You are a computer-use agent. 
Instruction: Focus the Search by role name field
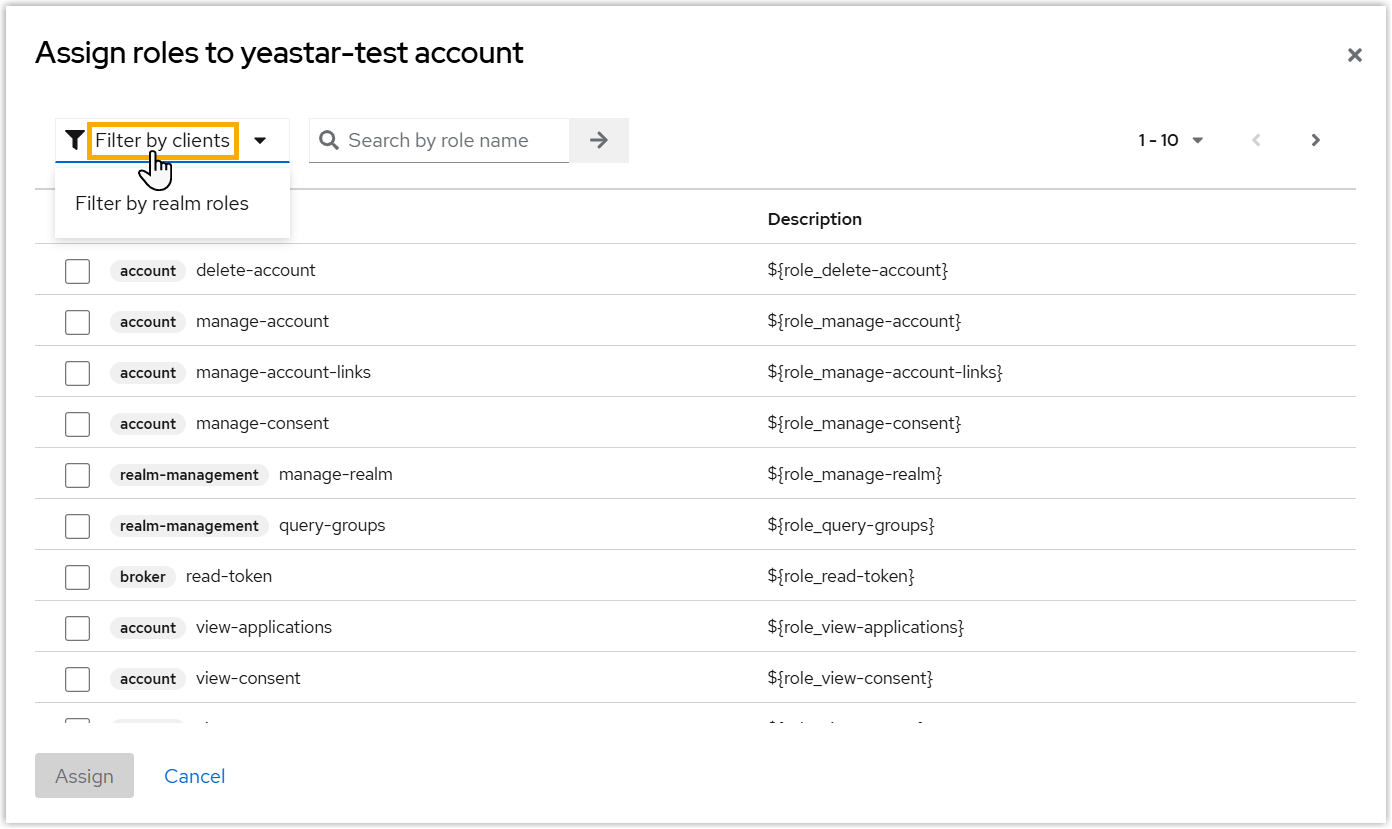pos(450,141)
